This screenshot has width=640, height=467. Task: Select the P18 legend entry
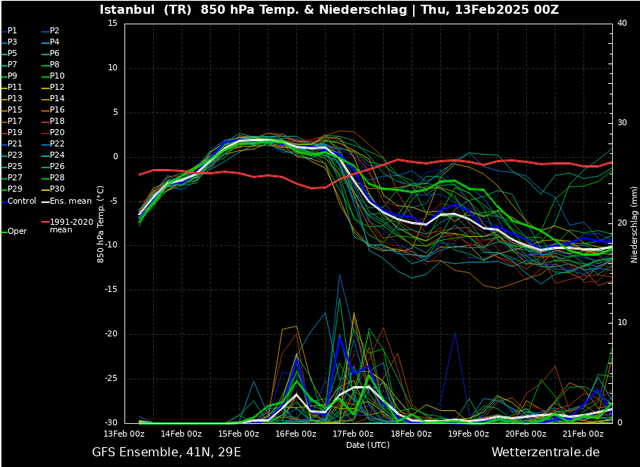point(53,121)
